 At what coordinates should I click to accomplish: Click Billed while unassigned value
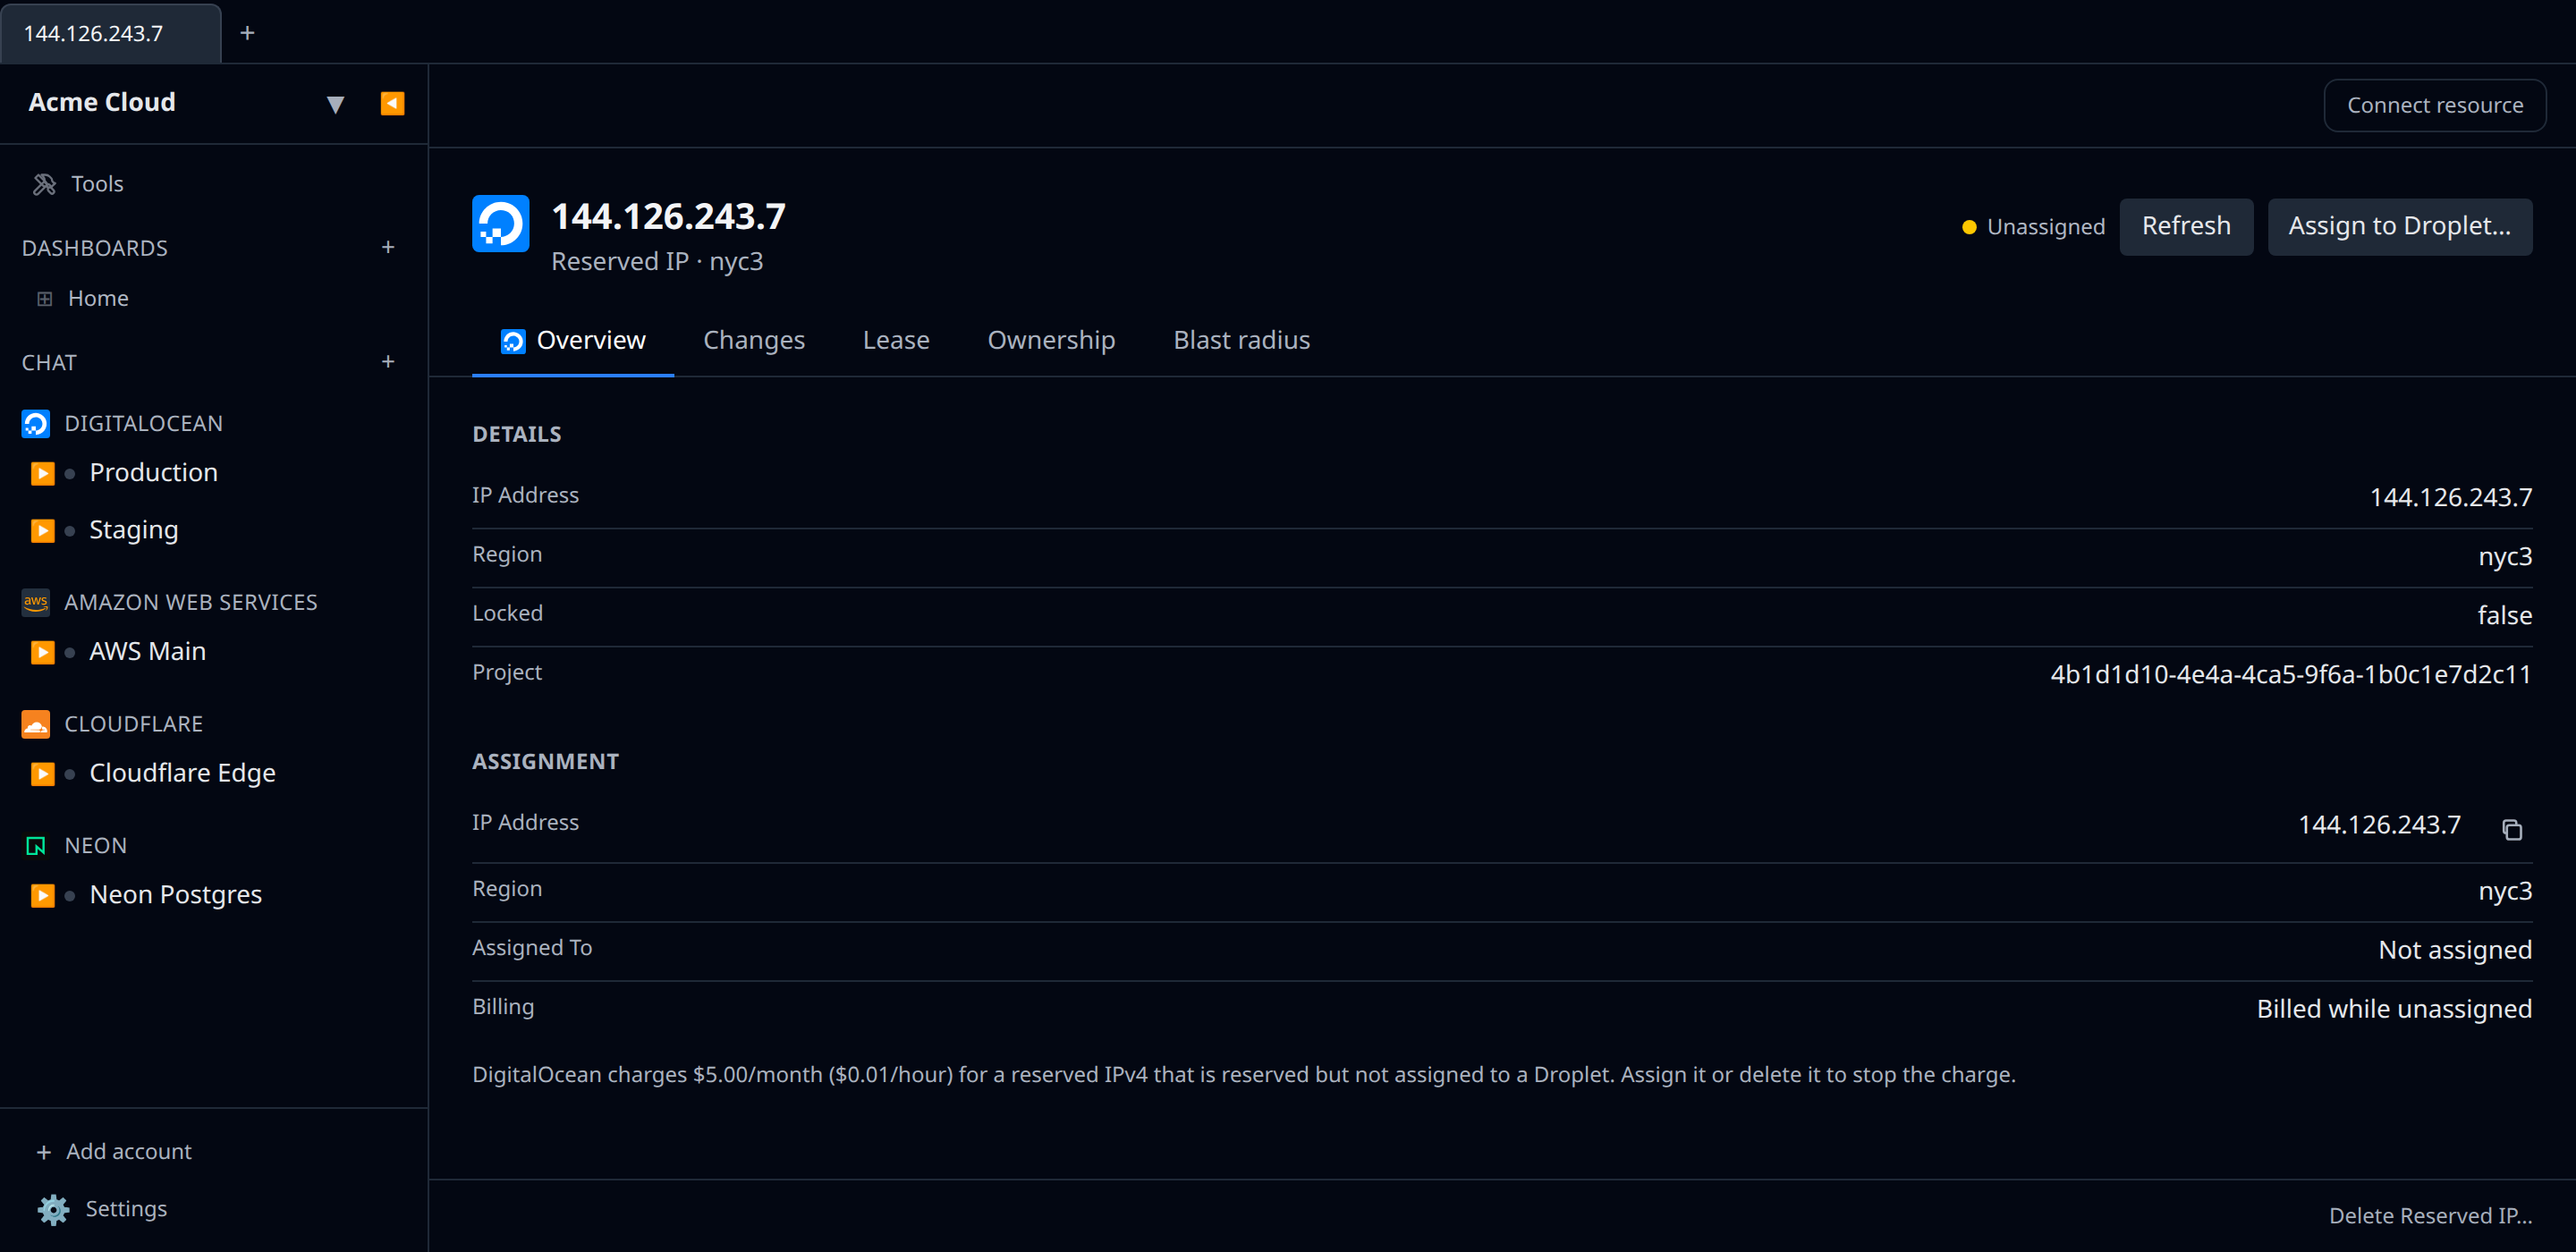[2393, 1009]
